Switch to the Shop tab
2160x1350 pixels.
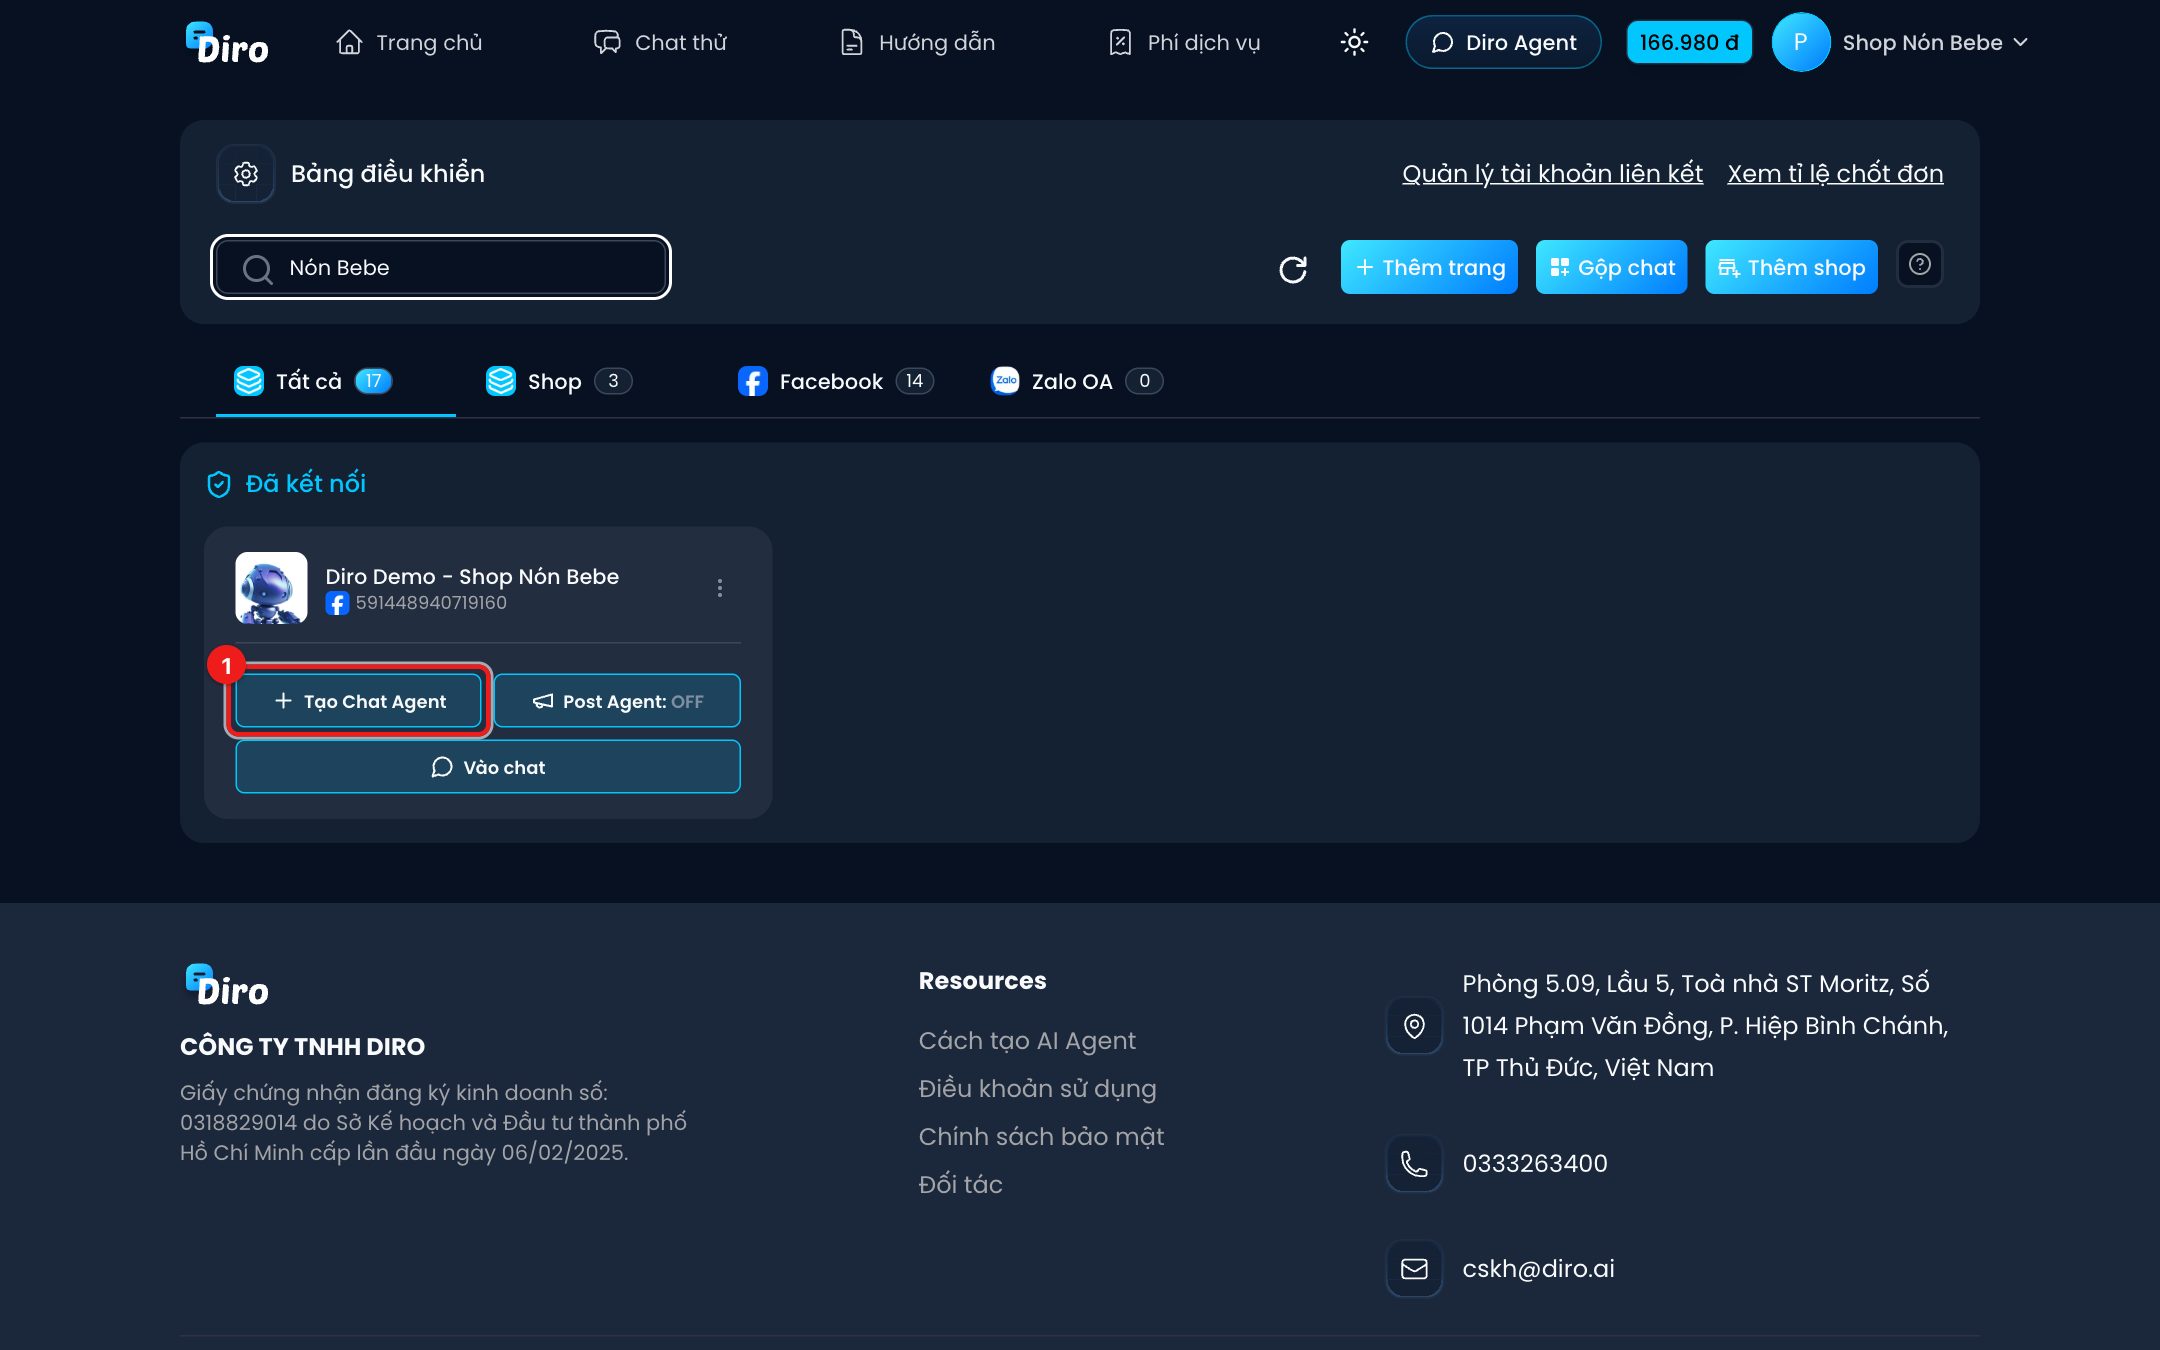tap(558, 381)
